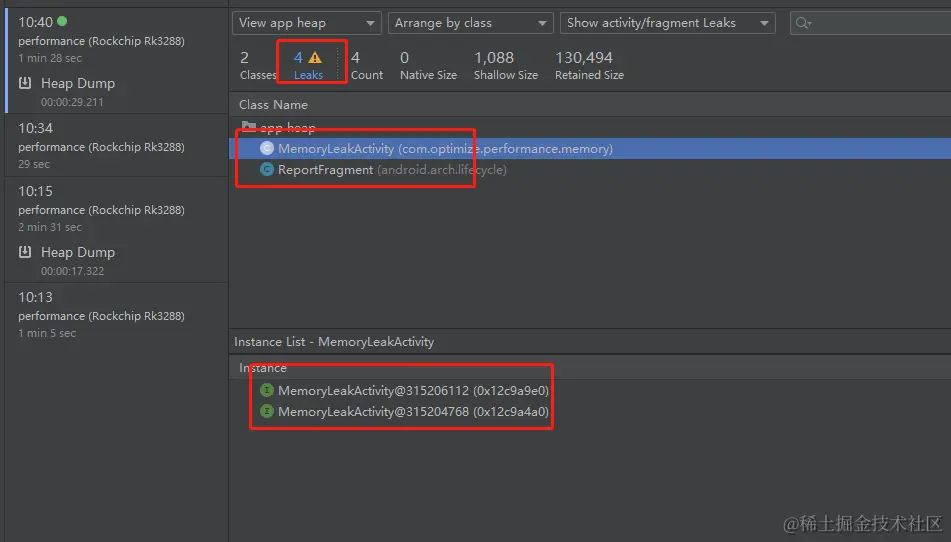Click the green recording indicator at 10:40

pyautogui.click(x=62, y=21)
